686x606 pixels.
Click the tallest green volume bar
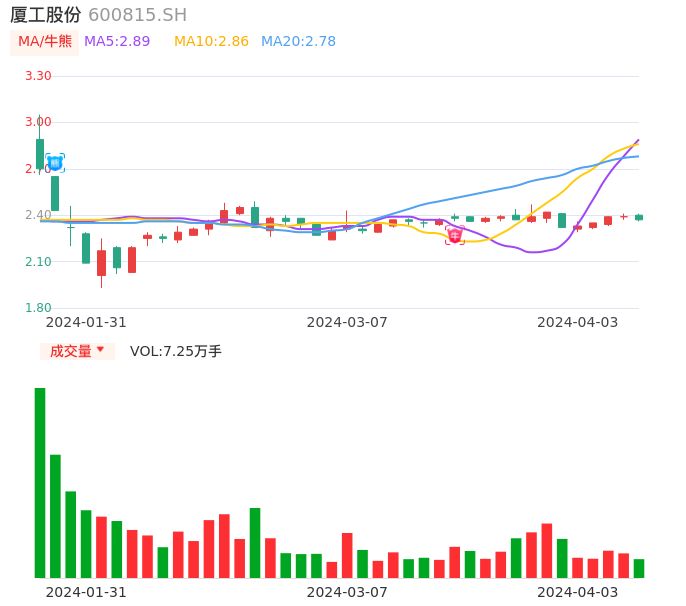40,482
